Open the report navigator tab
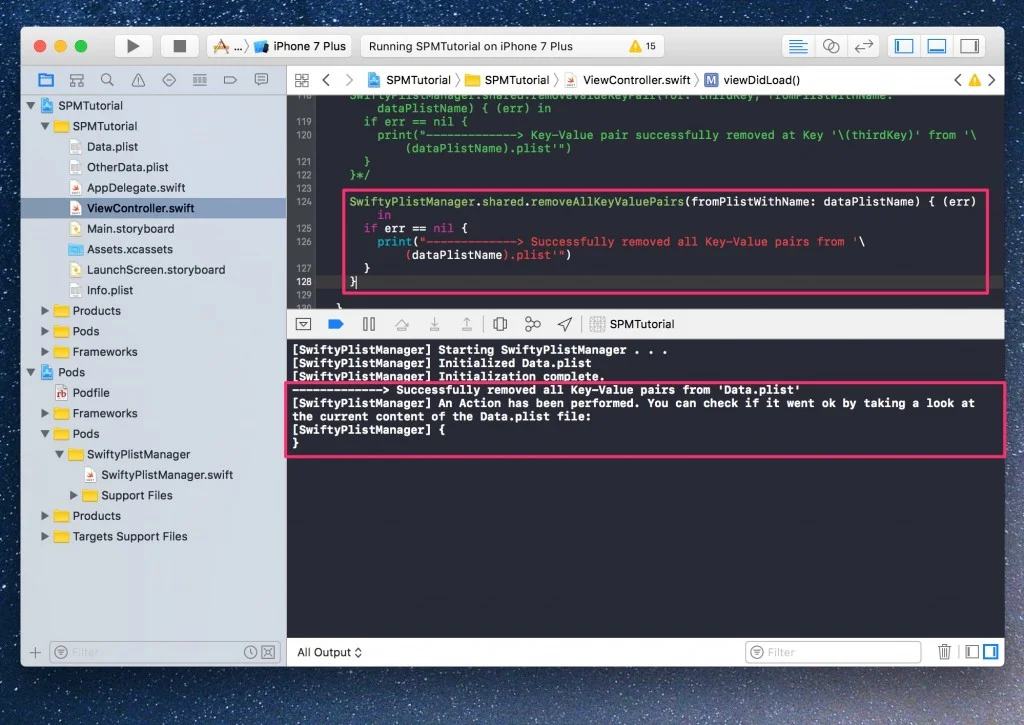Screen dimensions: 1024x725 tap(261, 80)
